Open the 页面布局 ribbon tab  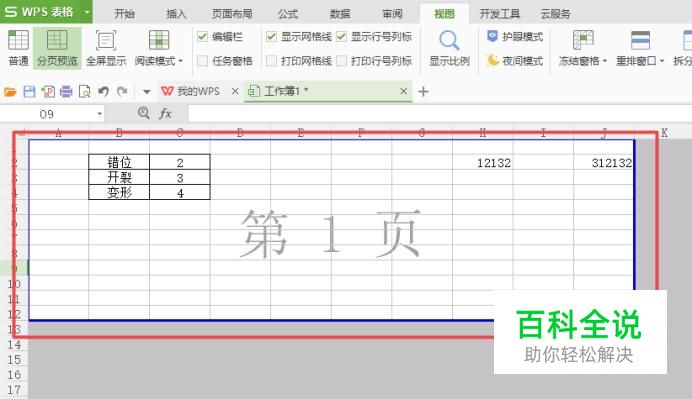click(232, 14)
